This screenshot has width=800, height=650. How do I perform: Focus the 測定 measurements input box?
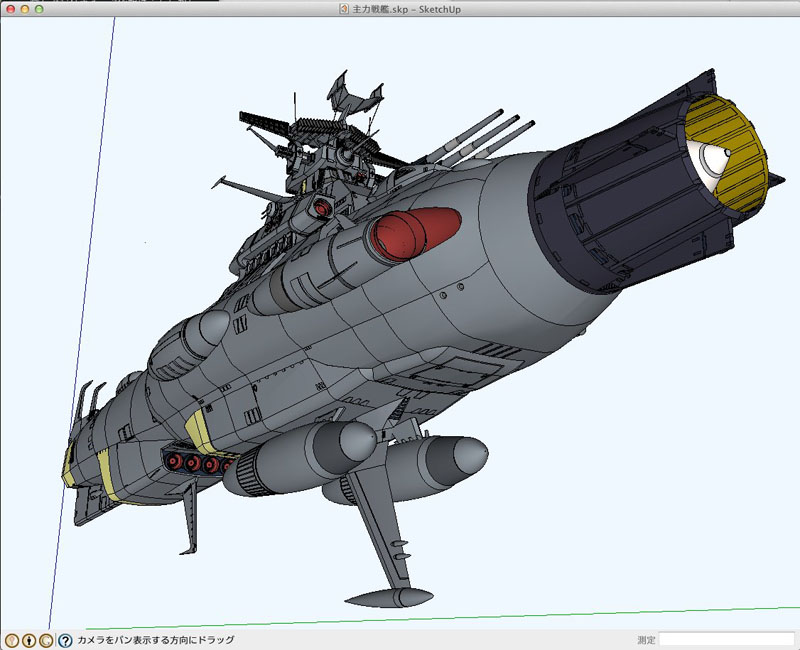[x=725, y=640]
